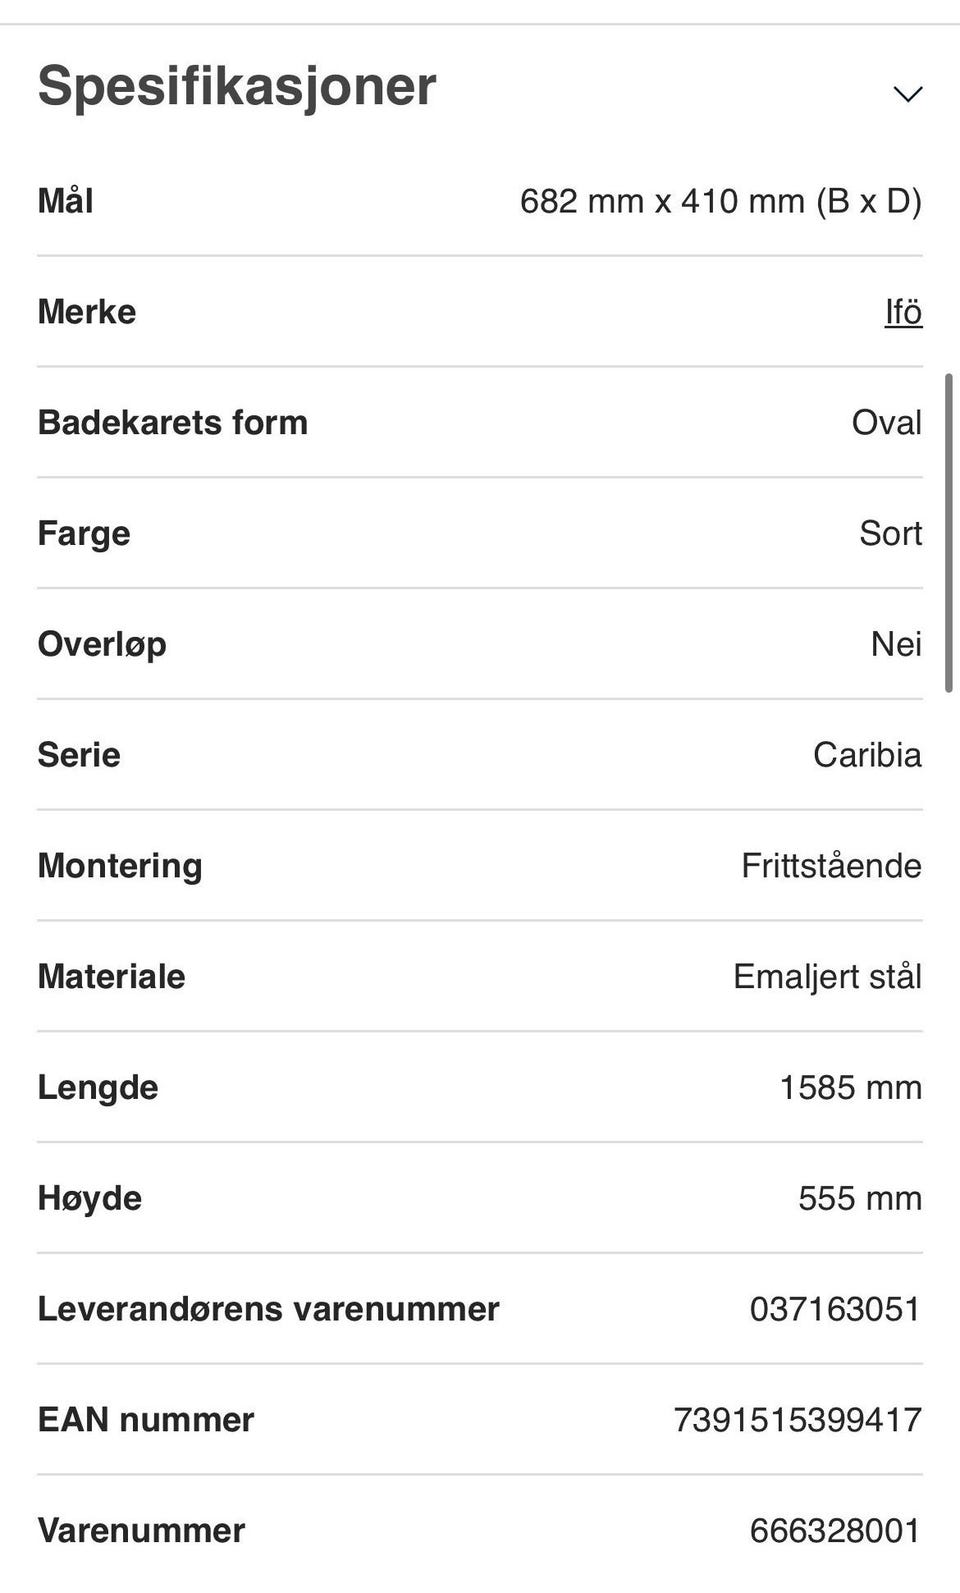Click the Varenummer value 666328001
This screenshot has width=960, height=1593.
835,1530
